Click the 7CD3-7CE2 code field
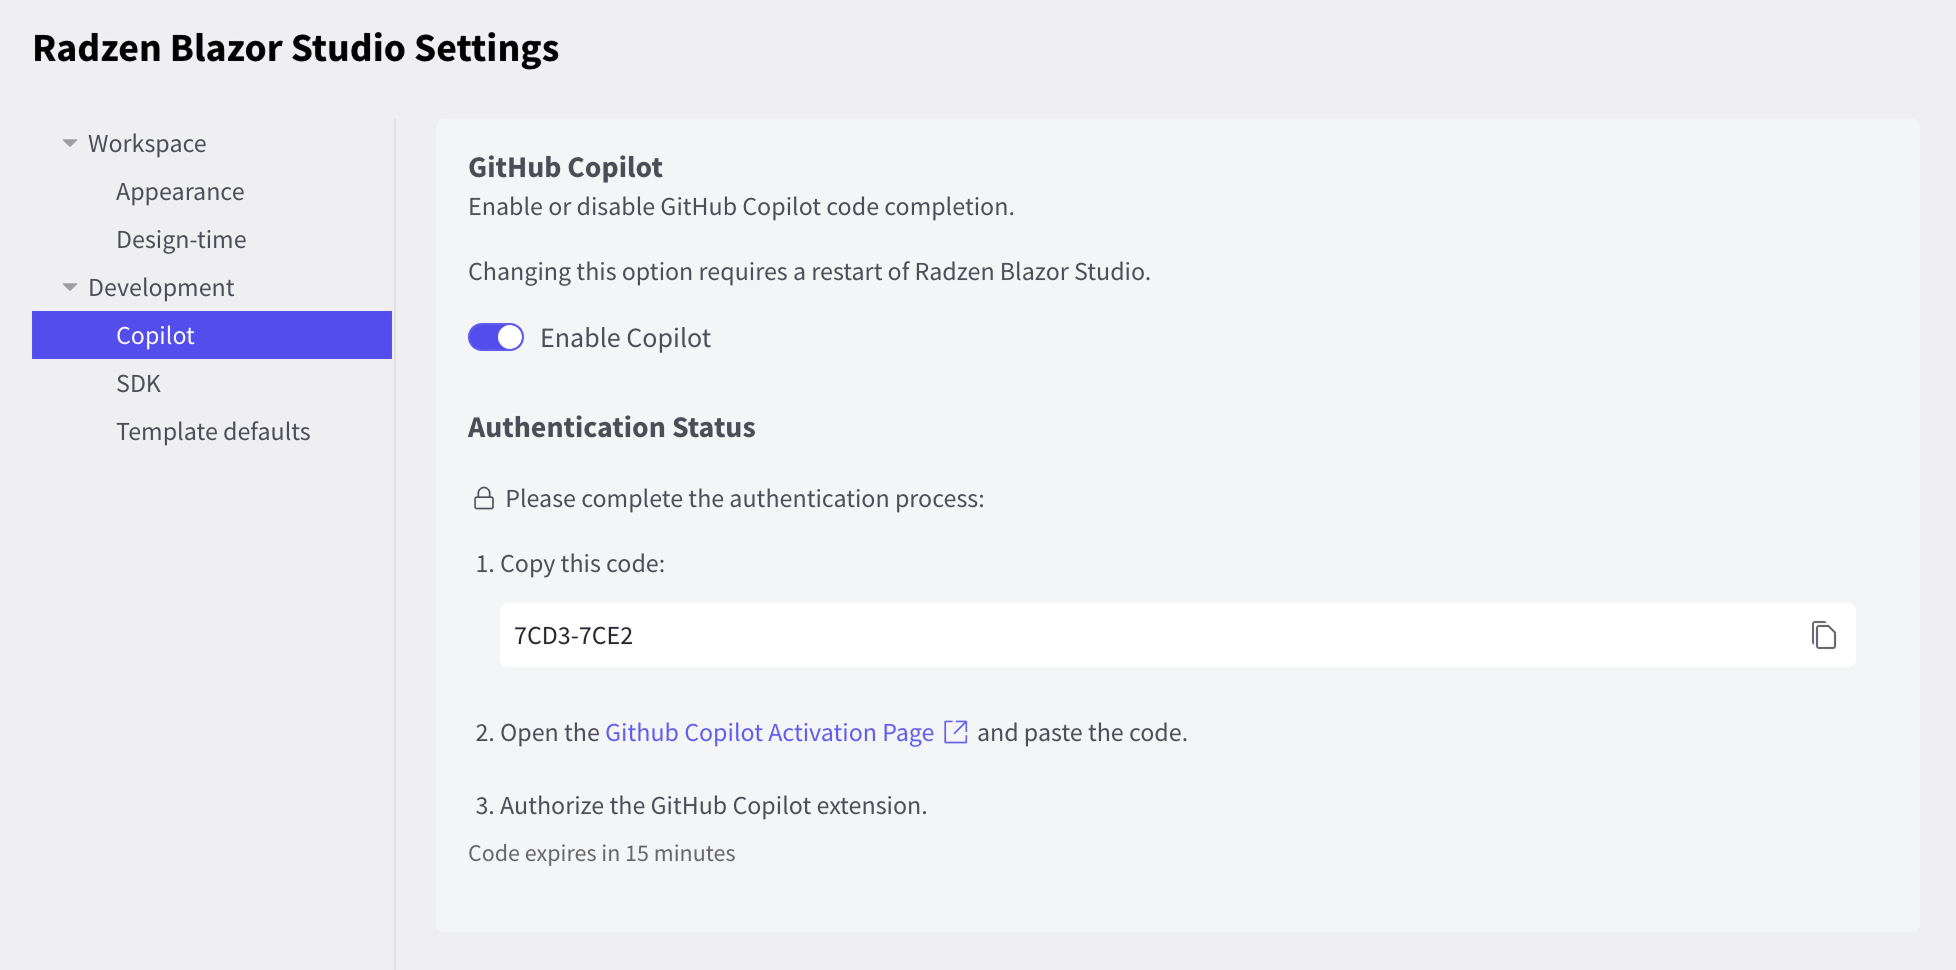 tap(1150, 635)
